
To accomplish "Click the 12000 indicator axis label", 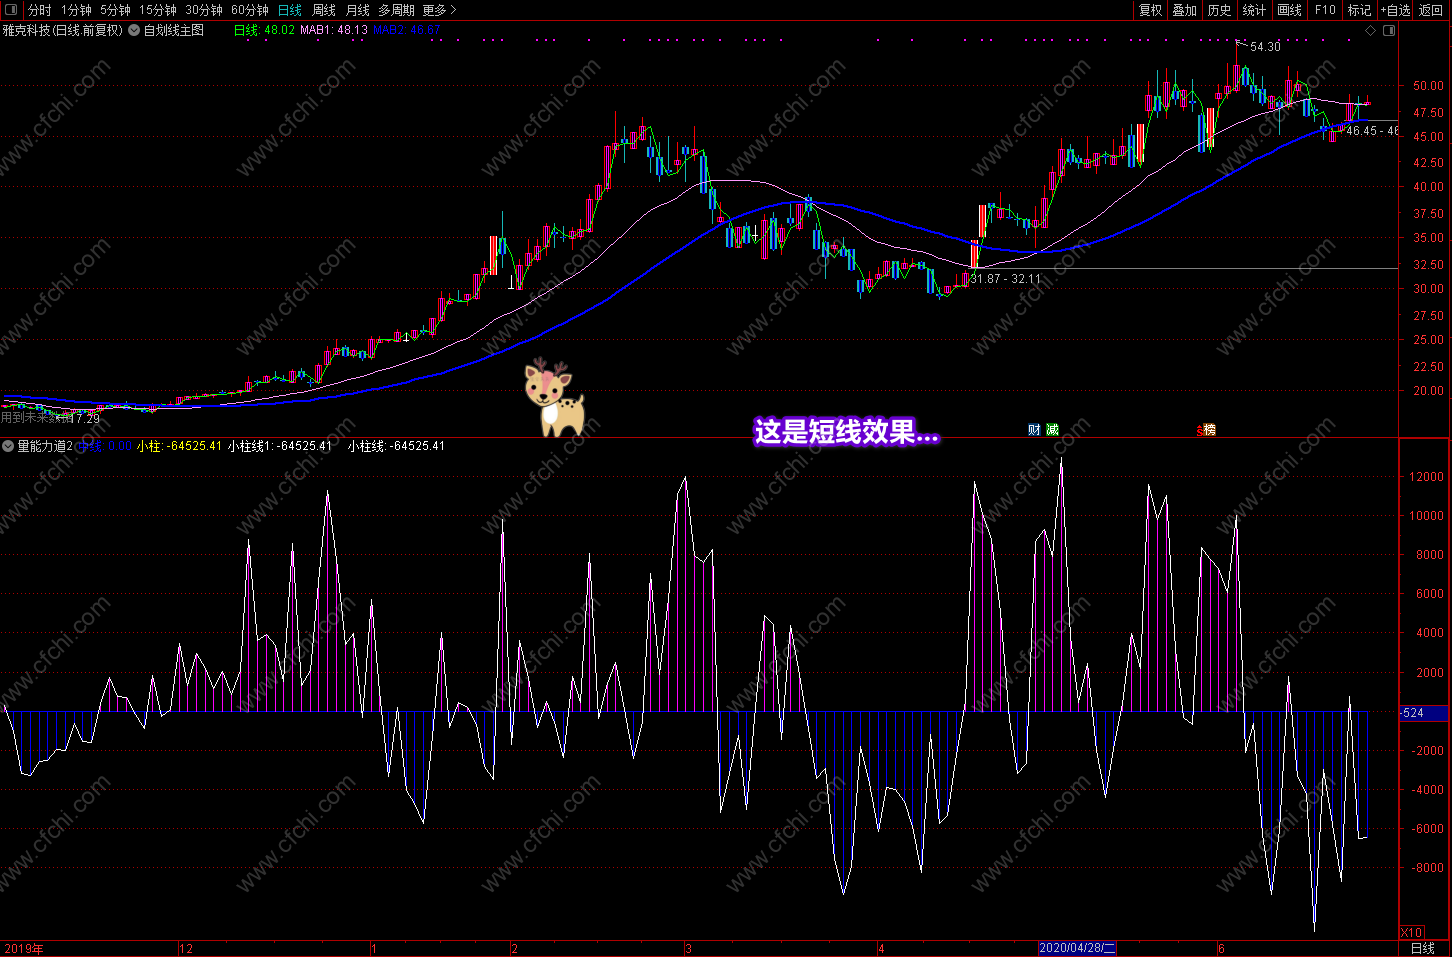I will click(1427, 477).
